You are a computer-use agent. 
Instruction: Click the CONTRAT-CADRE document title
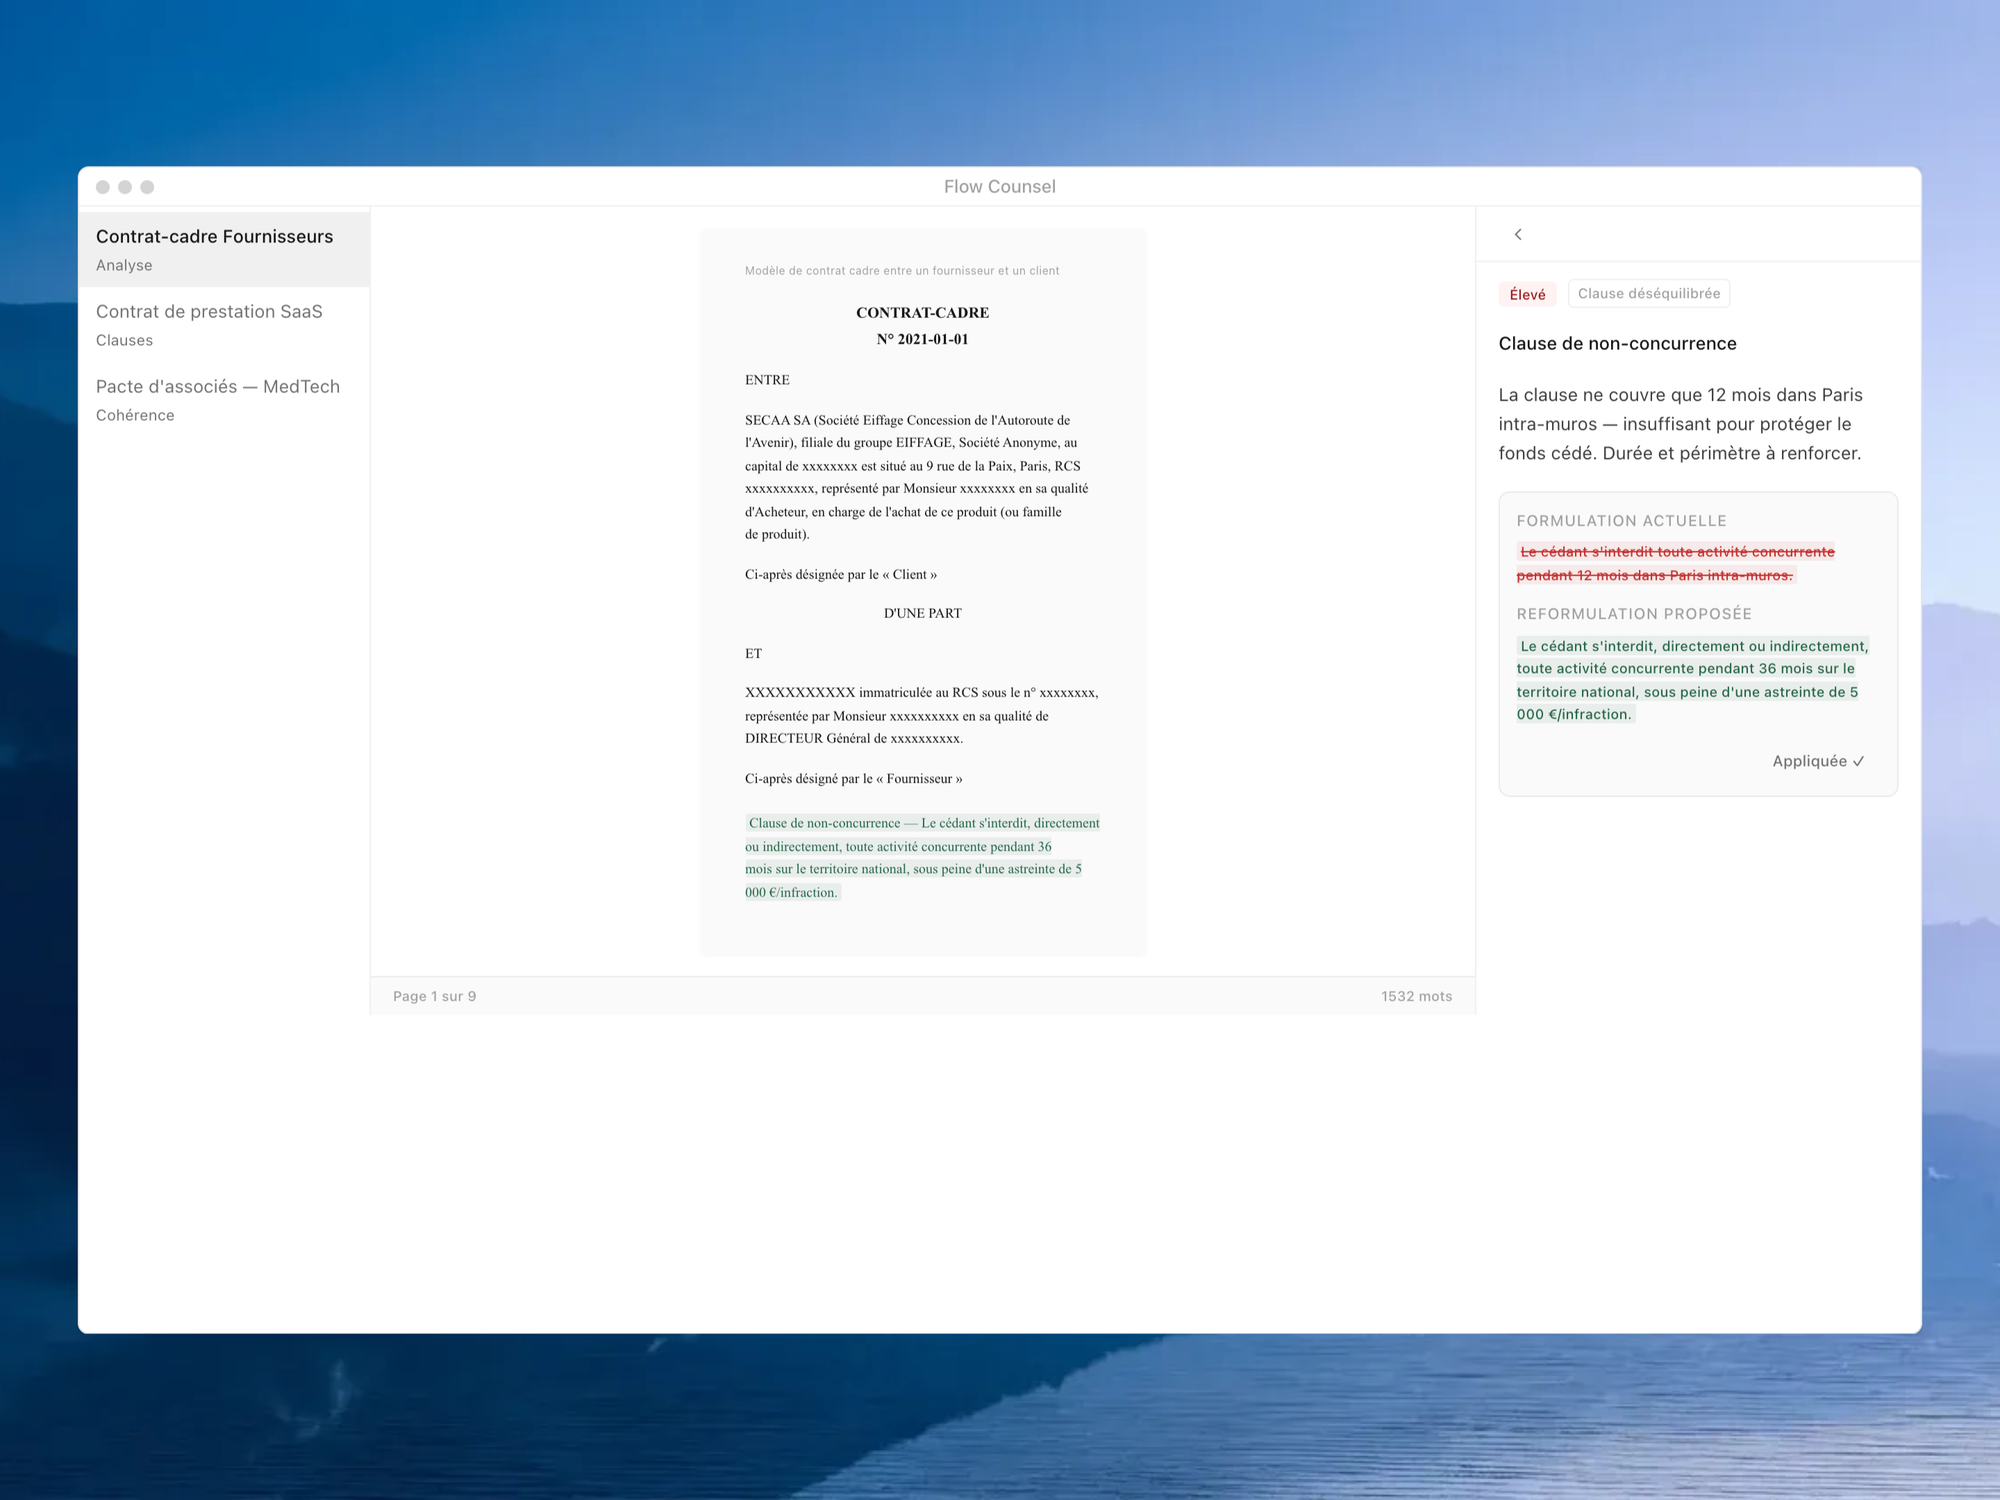coord(922,312)
